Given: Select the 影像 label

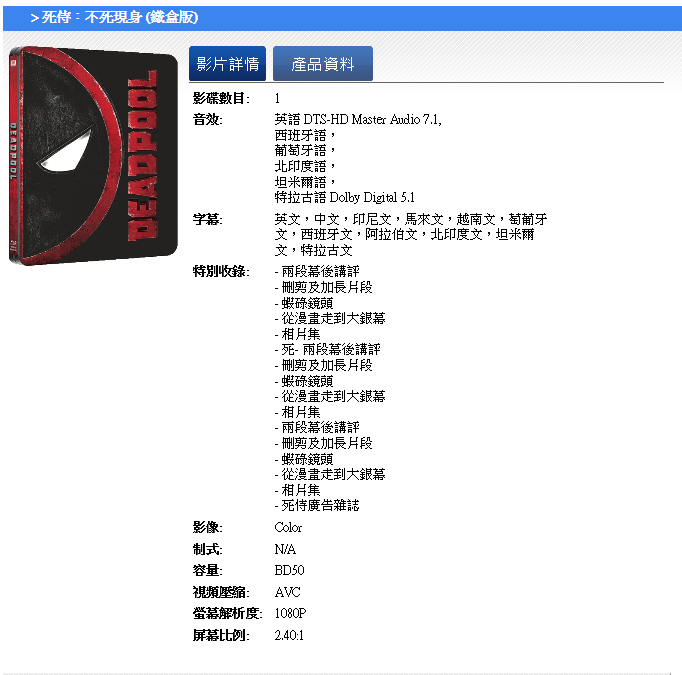Looking at the screenshot, I should pyautogui.click(x=207, y=528).
